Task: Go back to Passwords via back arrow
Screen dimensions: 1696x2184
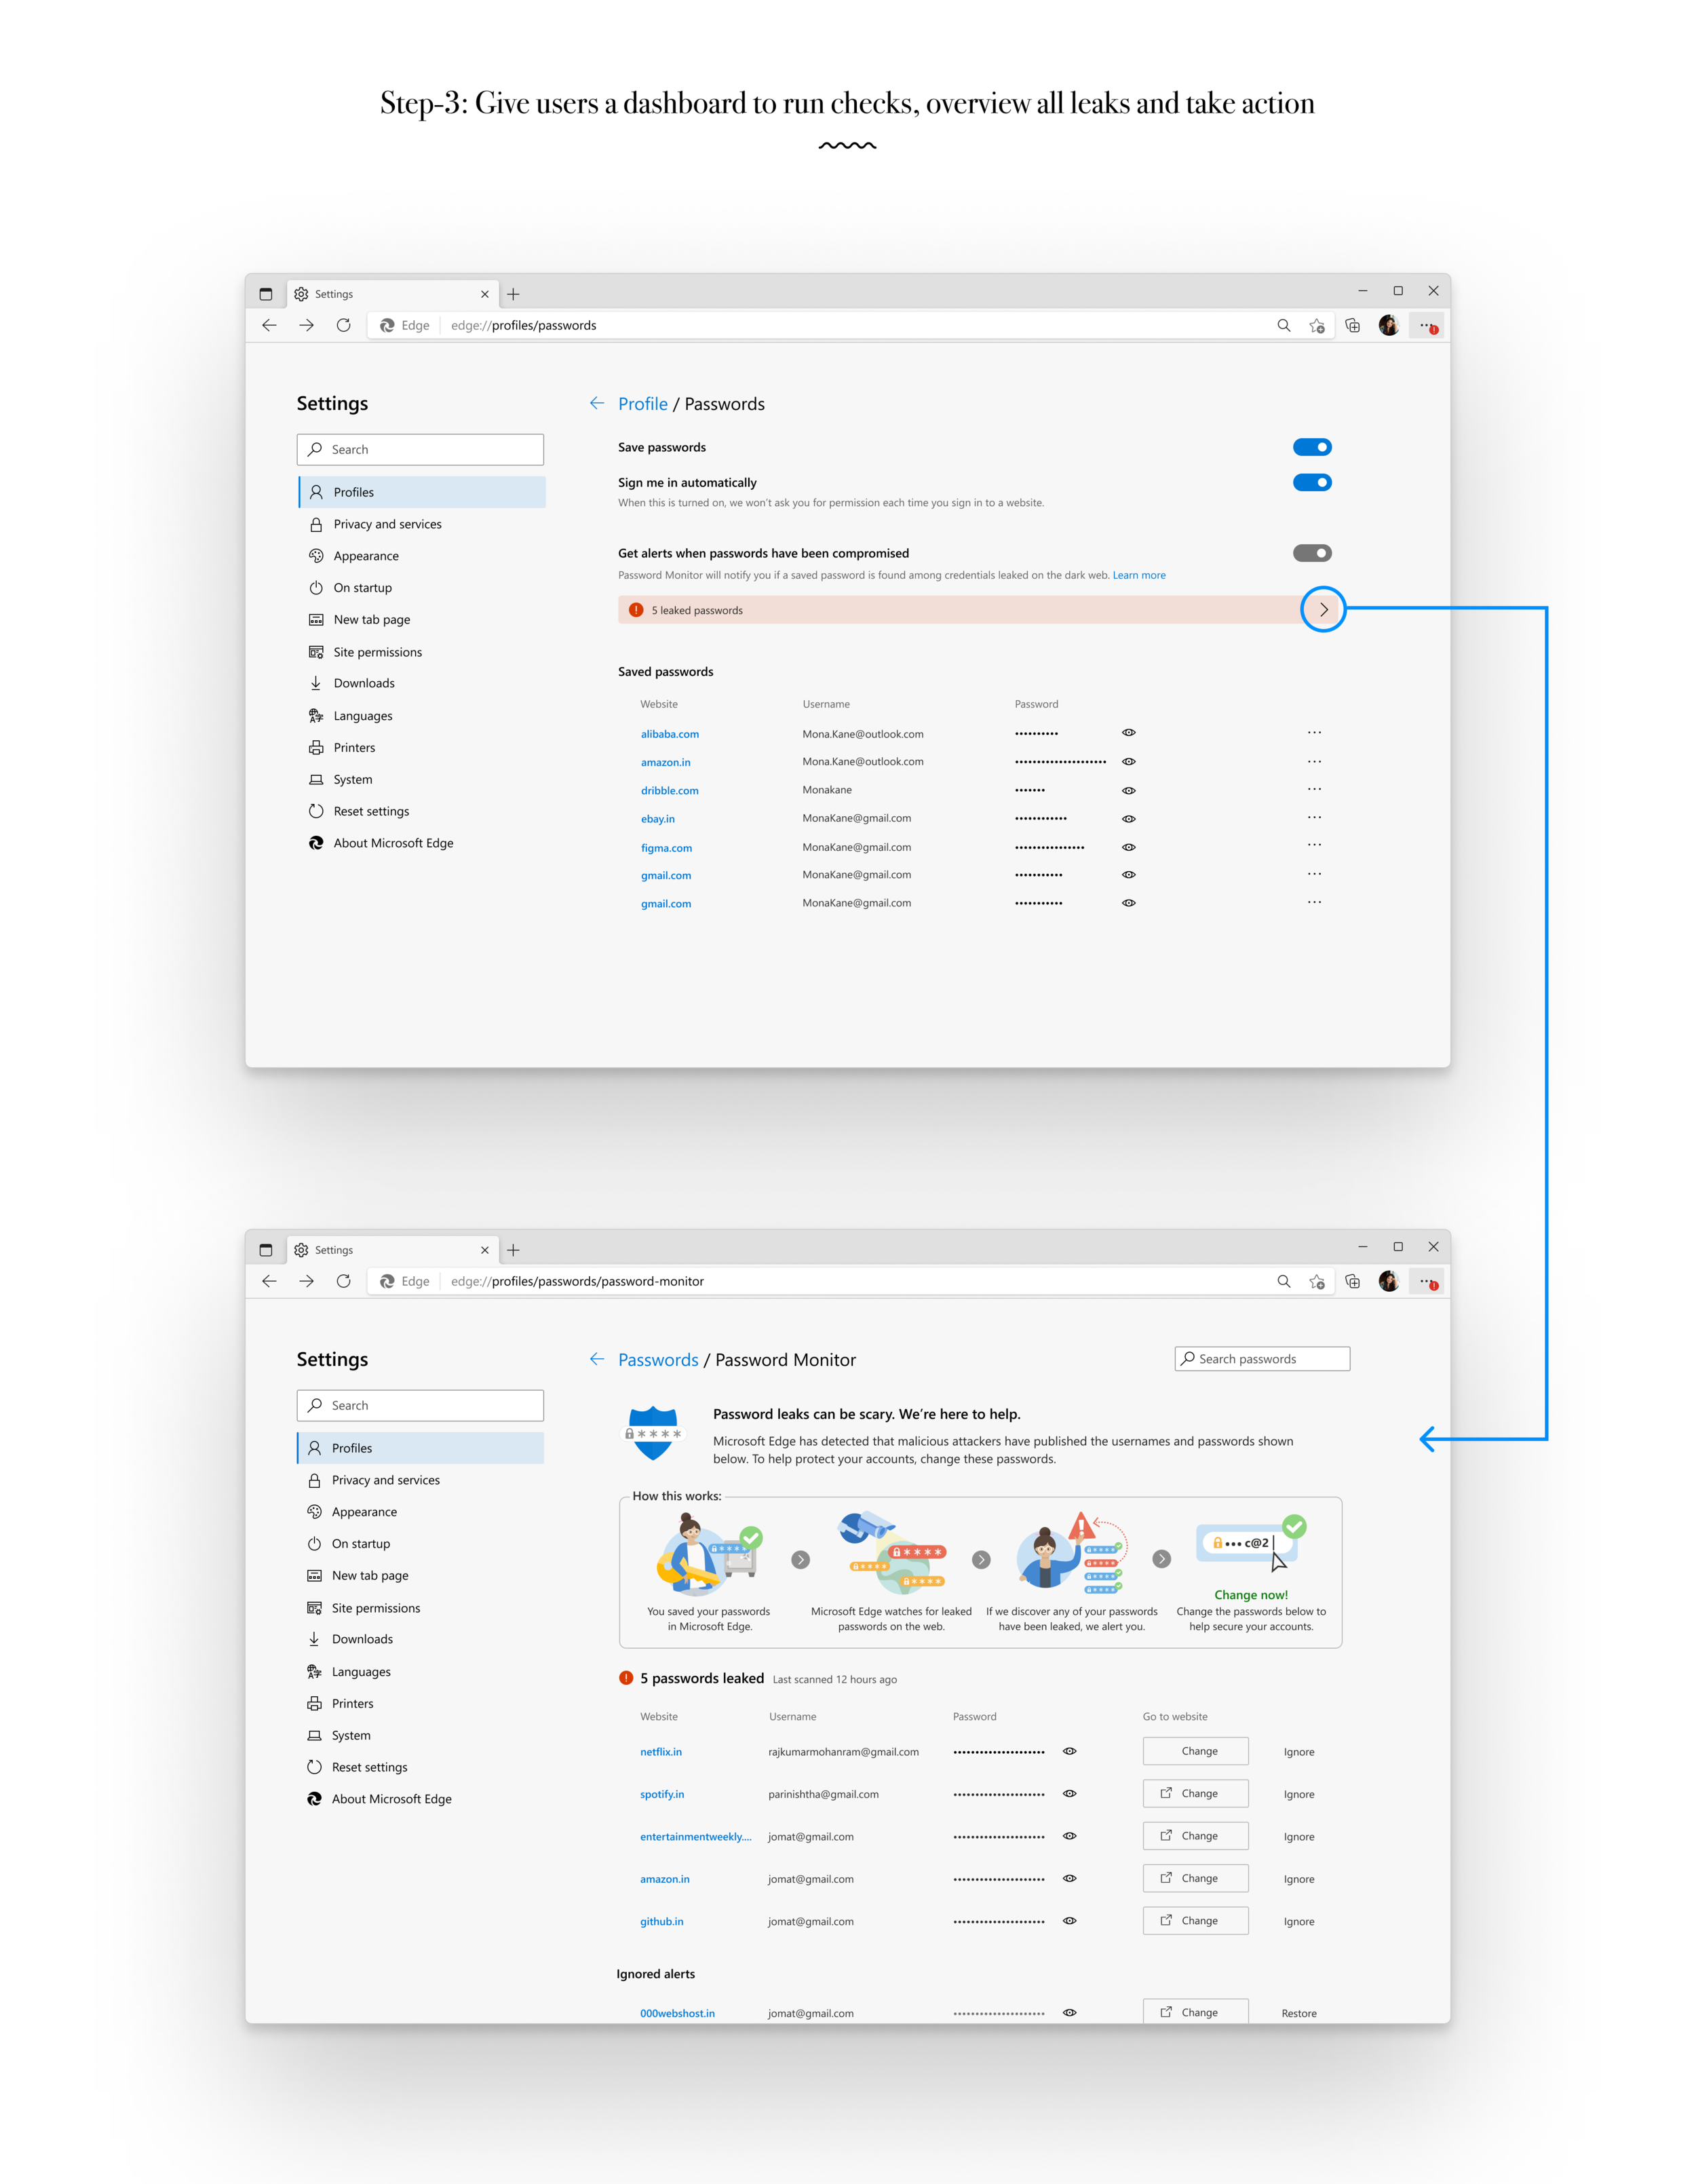Action: pyautogui.click(x=597, y=1359)
